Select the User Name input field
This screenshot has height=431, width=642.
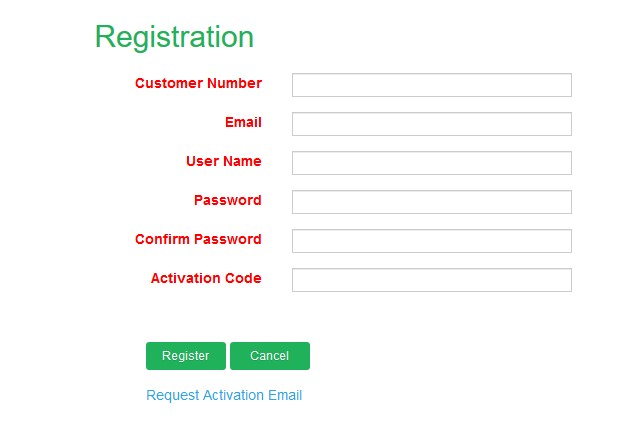pos(431,163)
